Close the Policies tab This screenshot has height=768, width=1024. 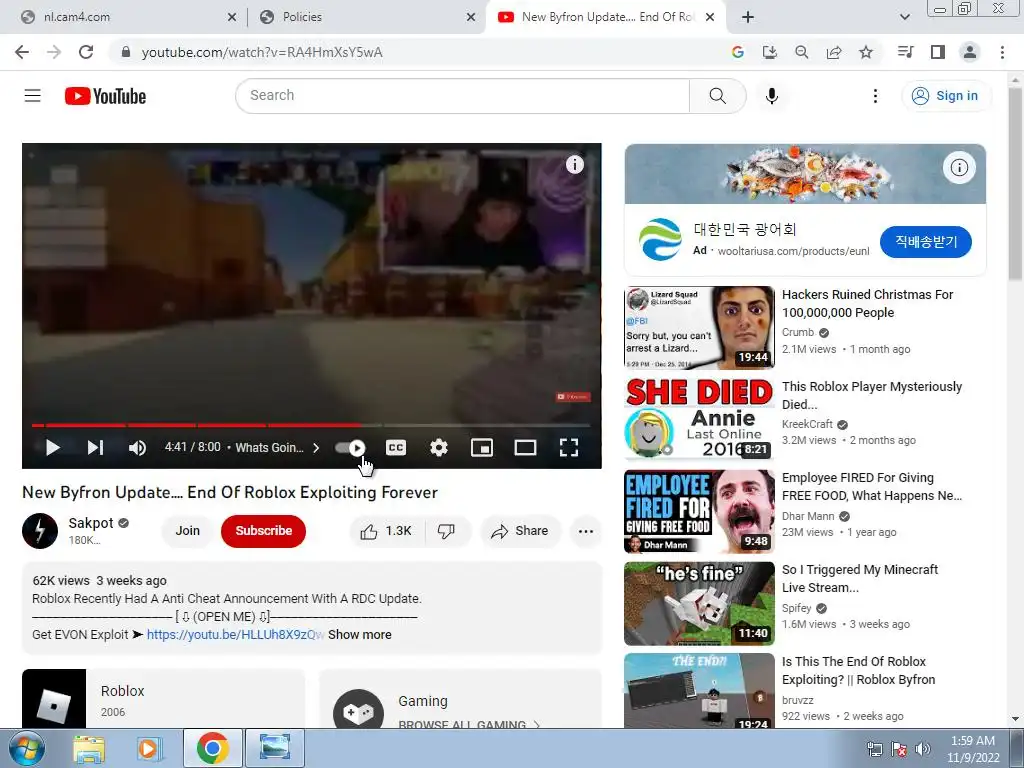point(471,18)
